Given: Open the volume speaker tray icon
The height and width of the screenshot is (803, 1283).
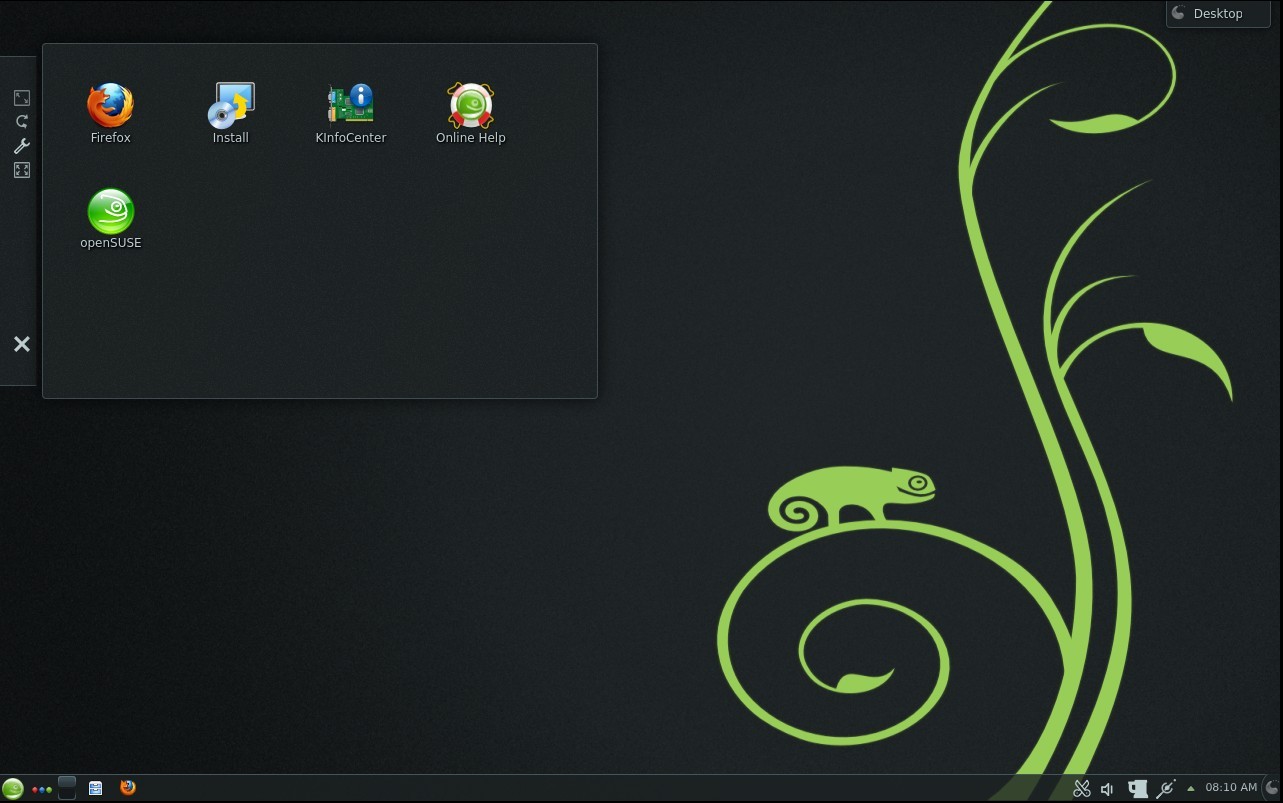Looking at the screenshot, I should 1108,789.
